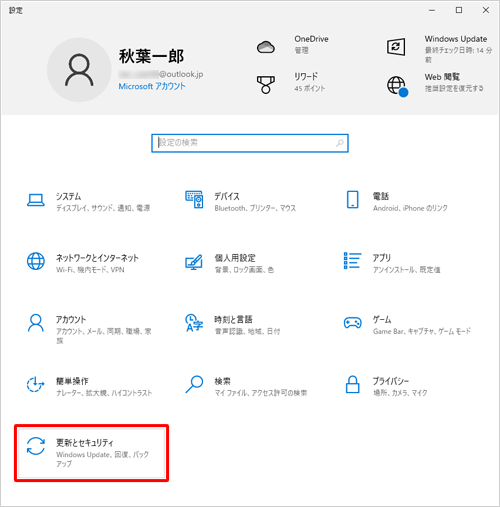
Task: Open the Microsoft アカウント link
Action: (152, 86)
